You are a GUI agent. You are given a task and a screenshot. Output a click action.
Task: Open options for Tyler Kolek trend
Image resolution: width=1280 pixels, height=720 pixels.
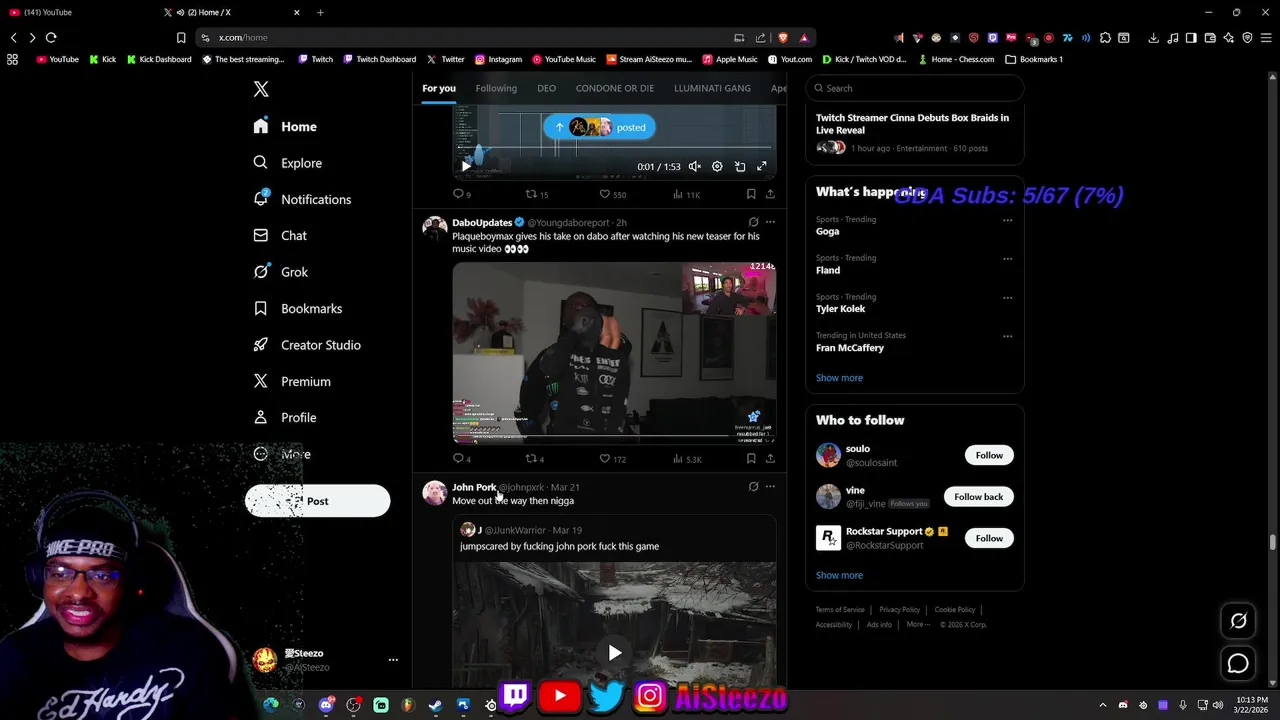[x=1007, y=298]
